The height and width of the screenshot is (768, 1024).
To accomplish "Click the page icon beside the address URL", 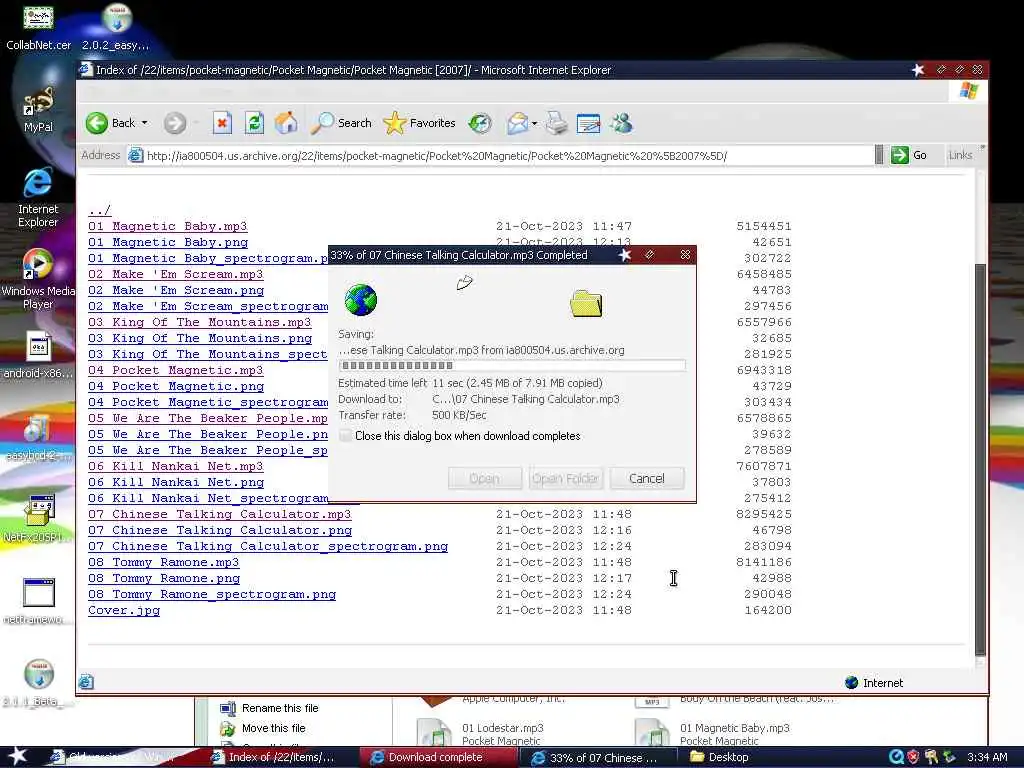I will [135, 155].
